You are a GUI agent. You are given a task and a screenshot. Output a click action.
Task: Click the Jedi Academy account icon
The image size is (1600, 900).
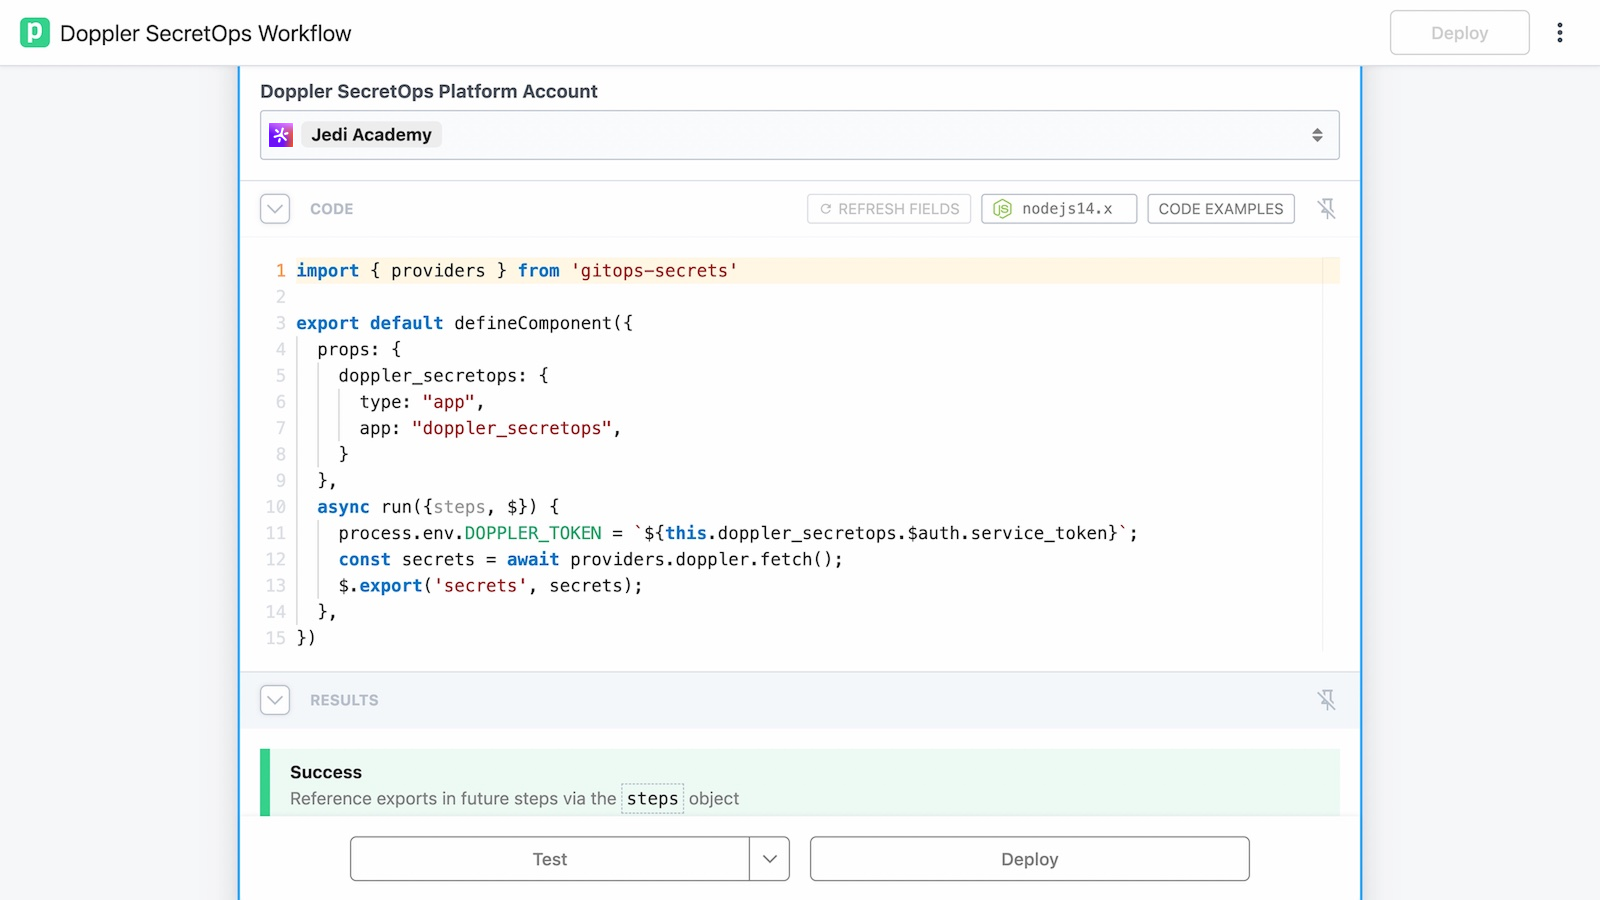(x=281, y=135)
